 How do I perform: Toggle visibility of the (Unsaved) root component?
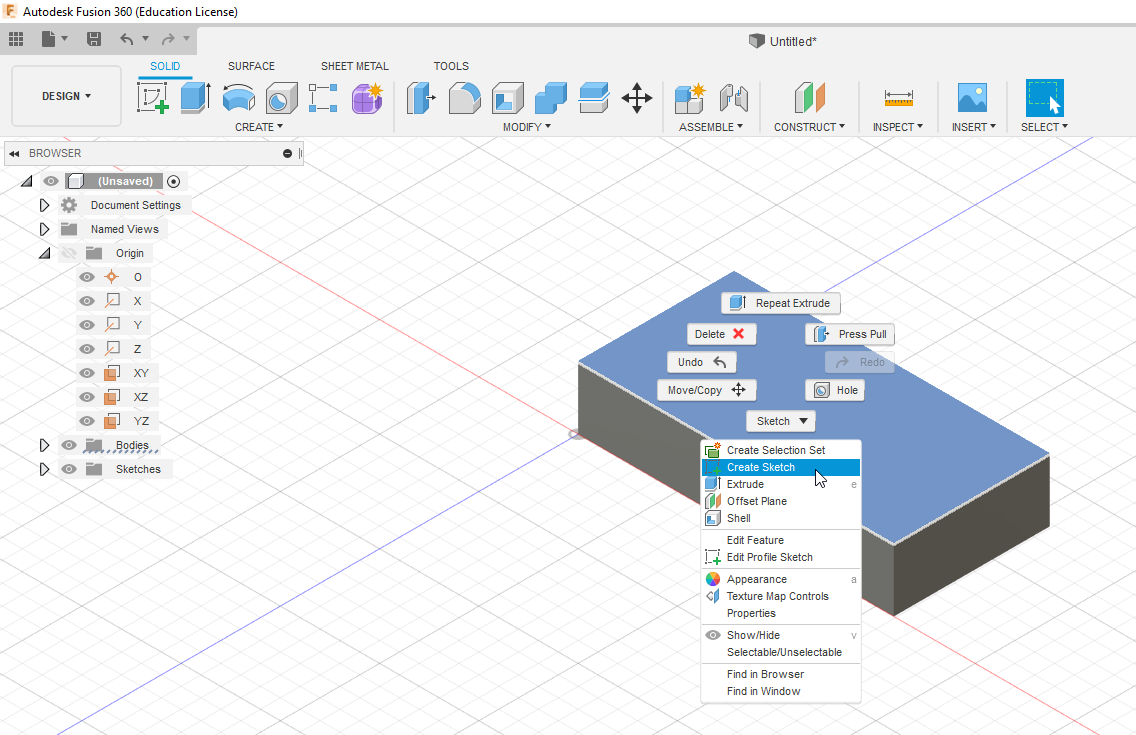click(x=51, y=181)
